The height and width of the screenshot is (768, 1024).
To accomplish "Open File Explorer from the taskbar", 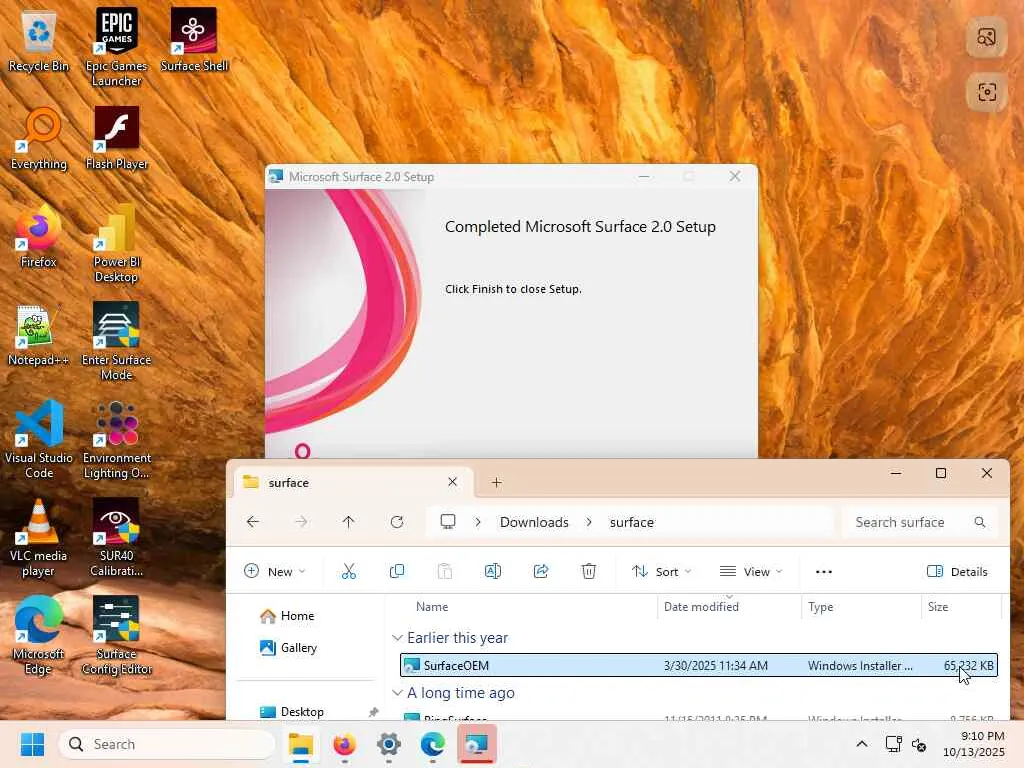I will click(x=300, y=744).
